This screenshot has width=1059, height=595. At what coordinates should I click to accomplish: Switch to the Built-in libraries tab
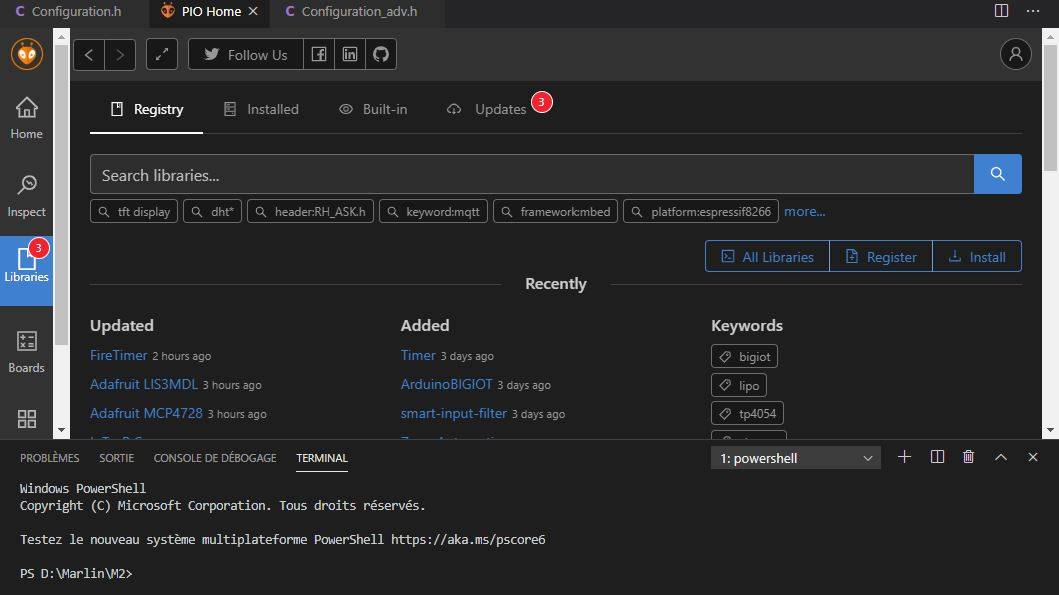pyautogui.click(x=373, y=109)
